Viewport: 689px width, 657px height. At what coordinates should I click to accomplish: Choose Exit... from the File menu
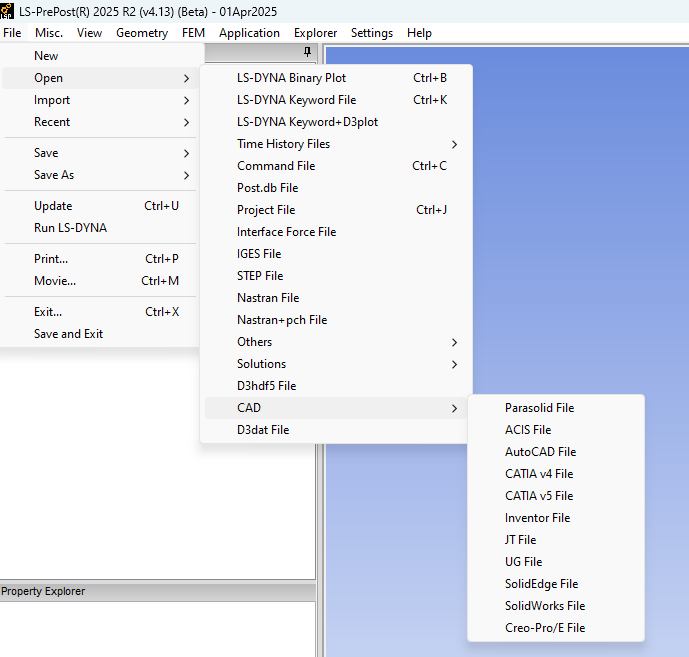tap(100, 312)
